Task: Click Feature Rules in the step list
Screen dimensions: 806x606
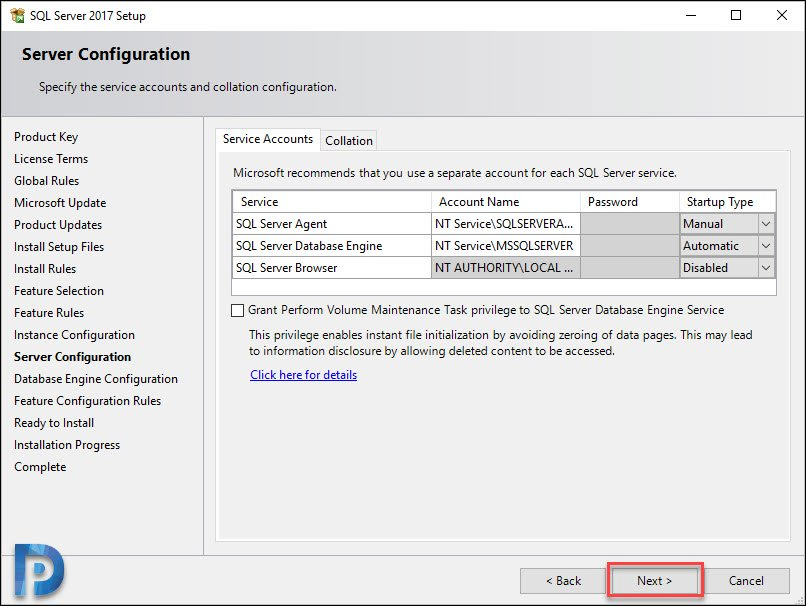Action: 49,313
